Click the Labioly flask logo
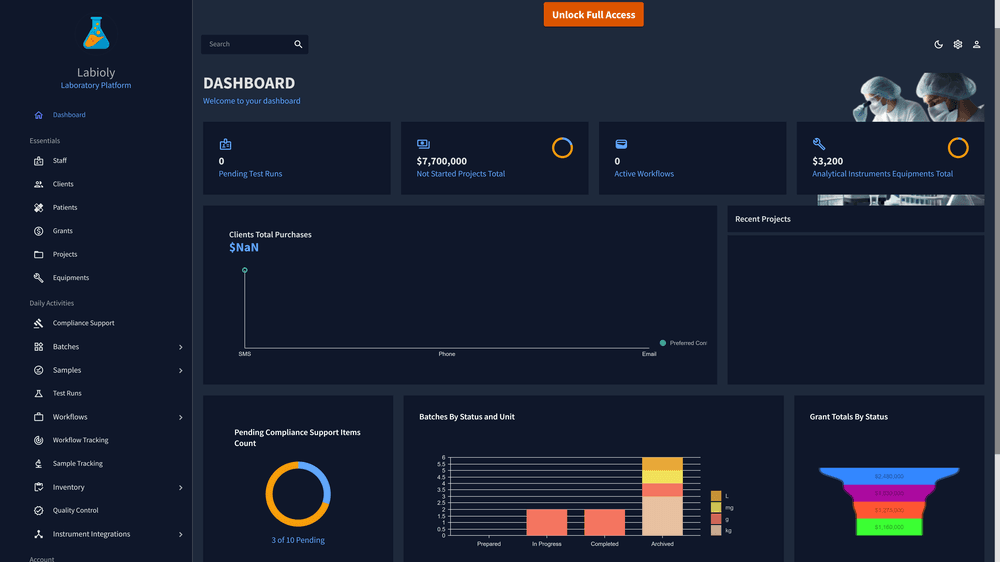The height and width of the screenshot is (562, 1000). click(x=96, y=33)
